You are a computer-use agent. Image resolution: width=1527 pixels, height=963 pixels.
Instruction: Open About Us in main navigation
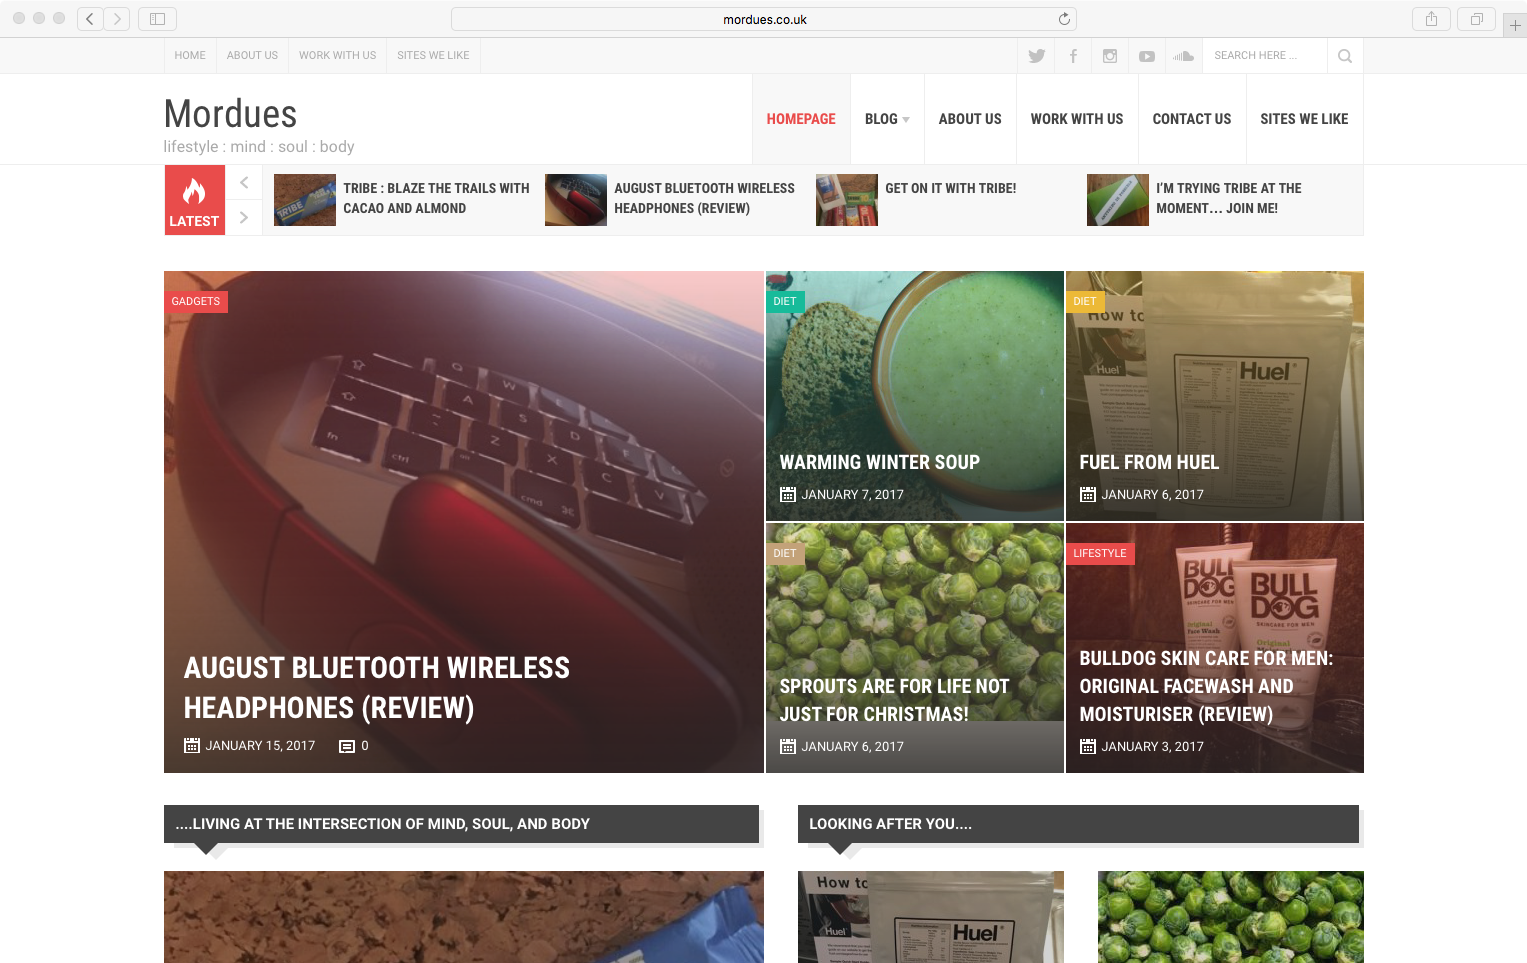click(970, 119)
